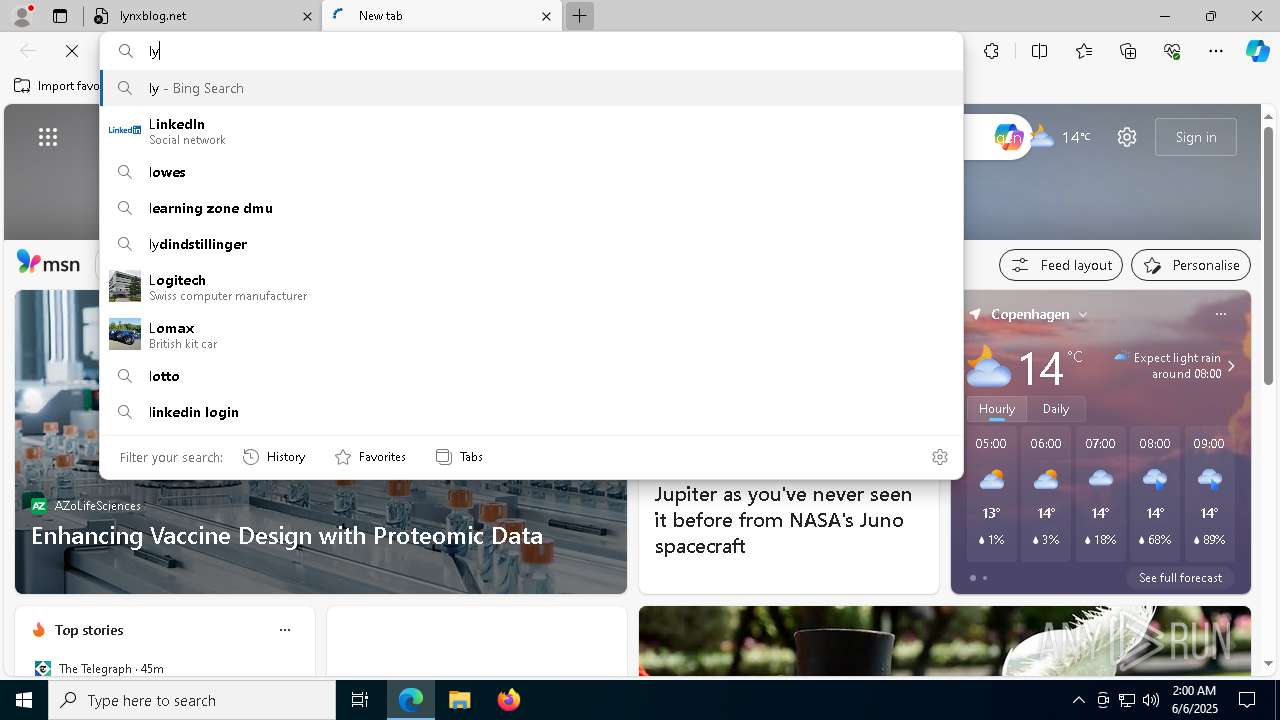
Task: Select 'learning zone dmu' suggestion
Action: coord(531,208)
